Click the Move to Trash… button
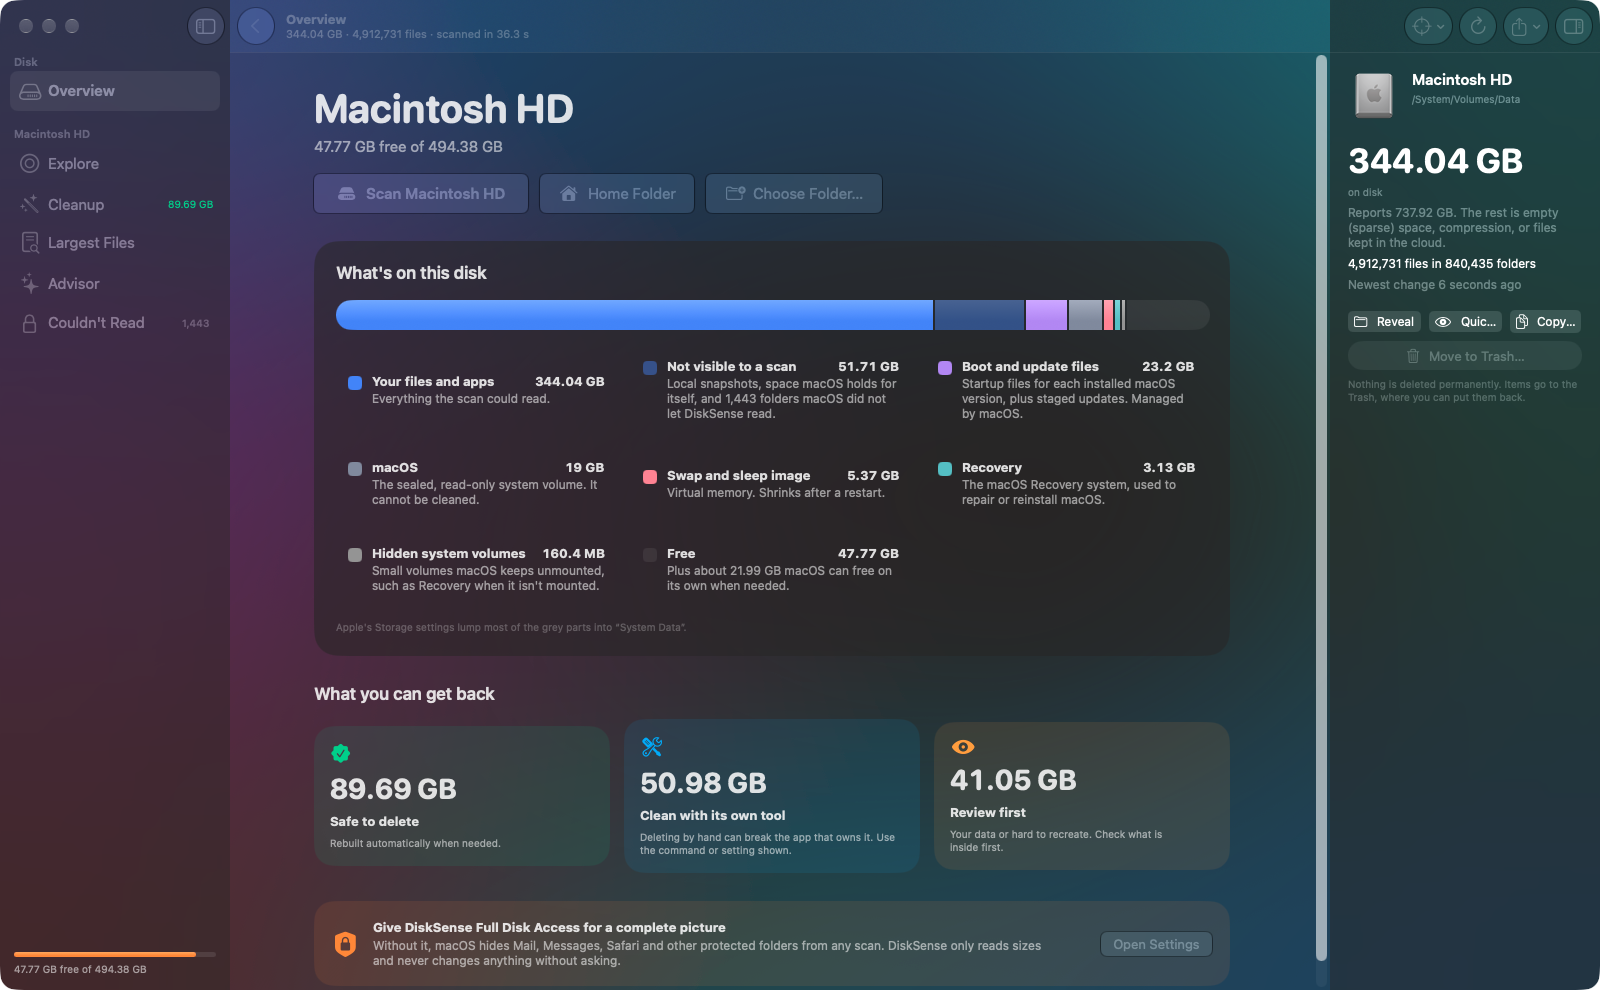Viewport: 1600px width, 990px height. coord(1465,356)
